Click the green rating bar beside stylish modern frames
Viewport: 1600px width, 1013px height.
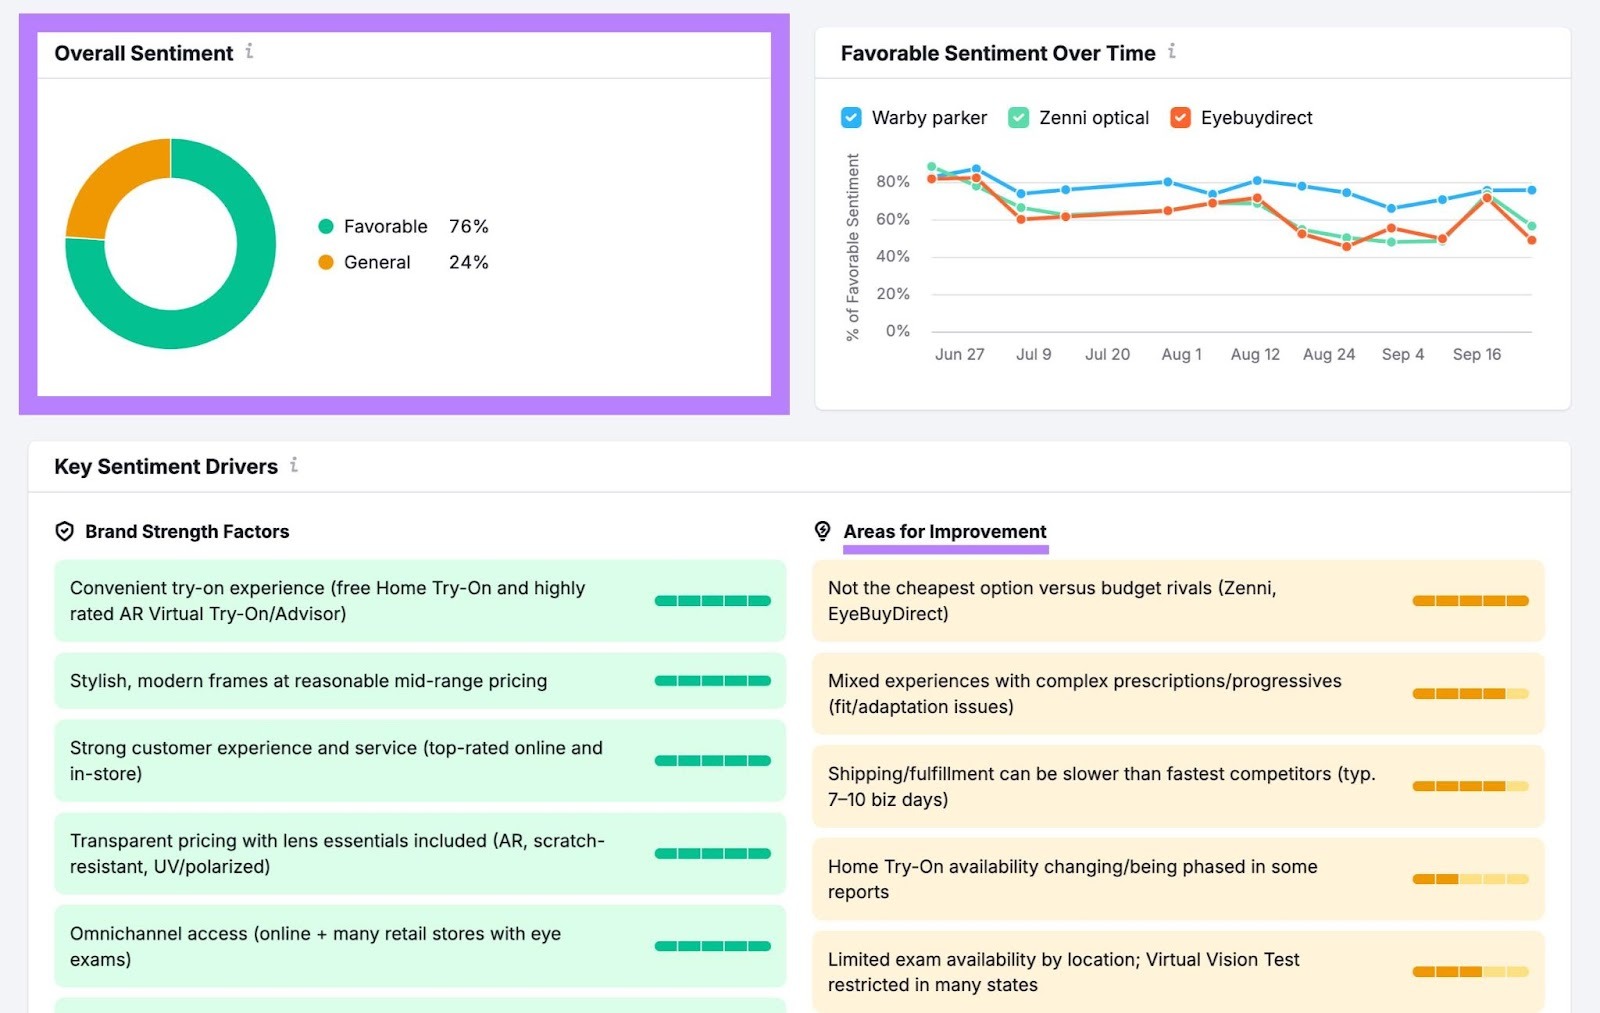(x=711, y=681)
